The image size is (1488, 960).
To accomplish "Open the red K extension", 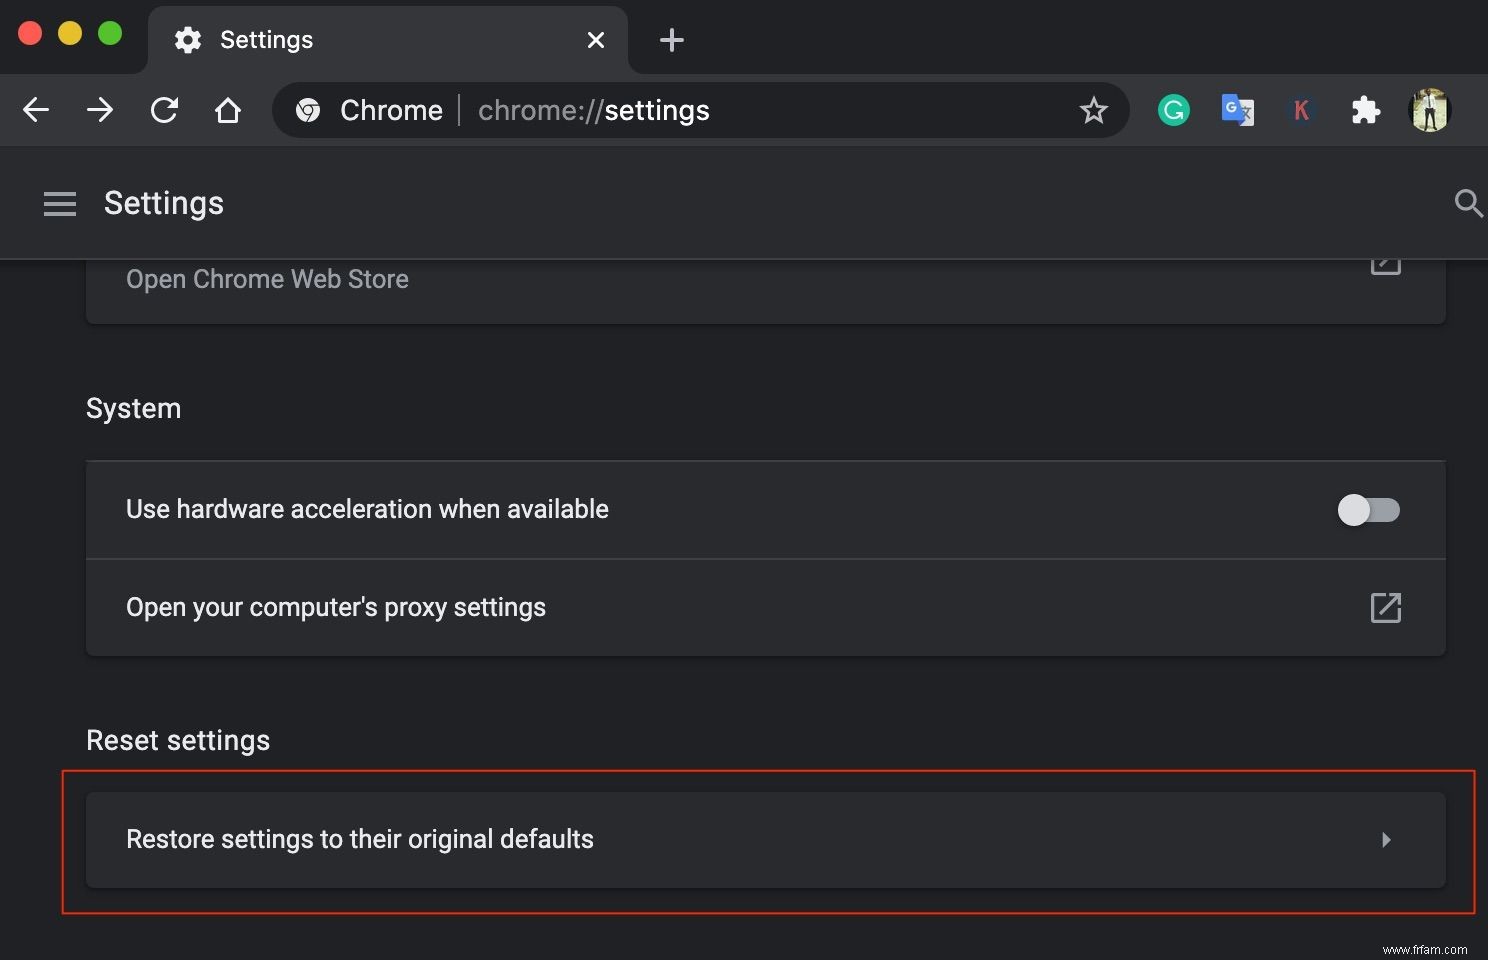I will (x=1301, y=110).
